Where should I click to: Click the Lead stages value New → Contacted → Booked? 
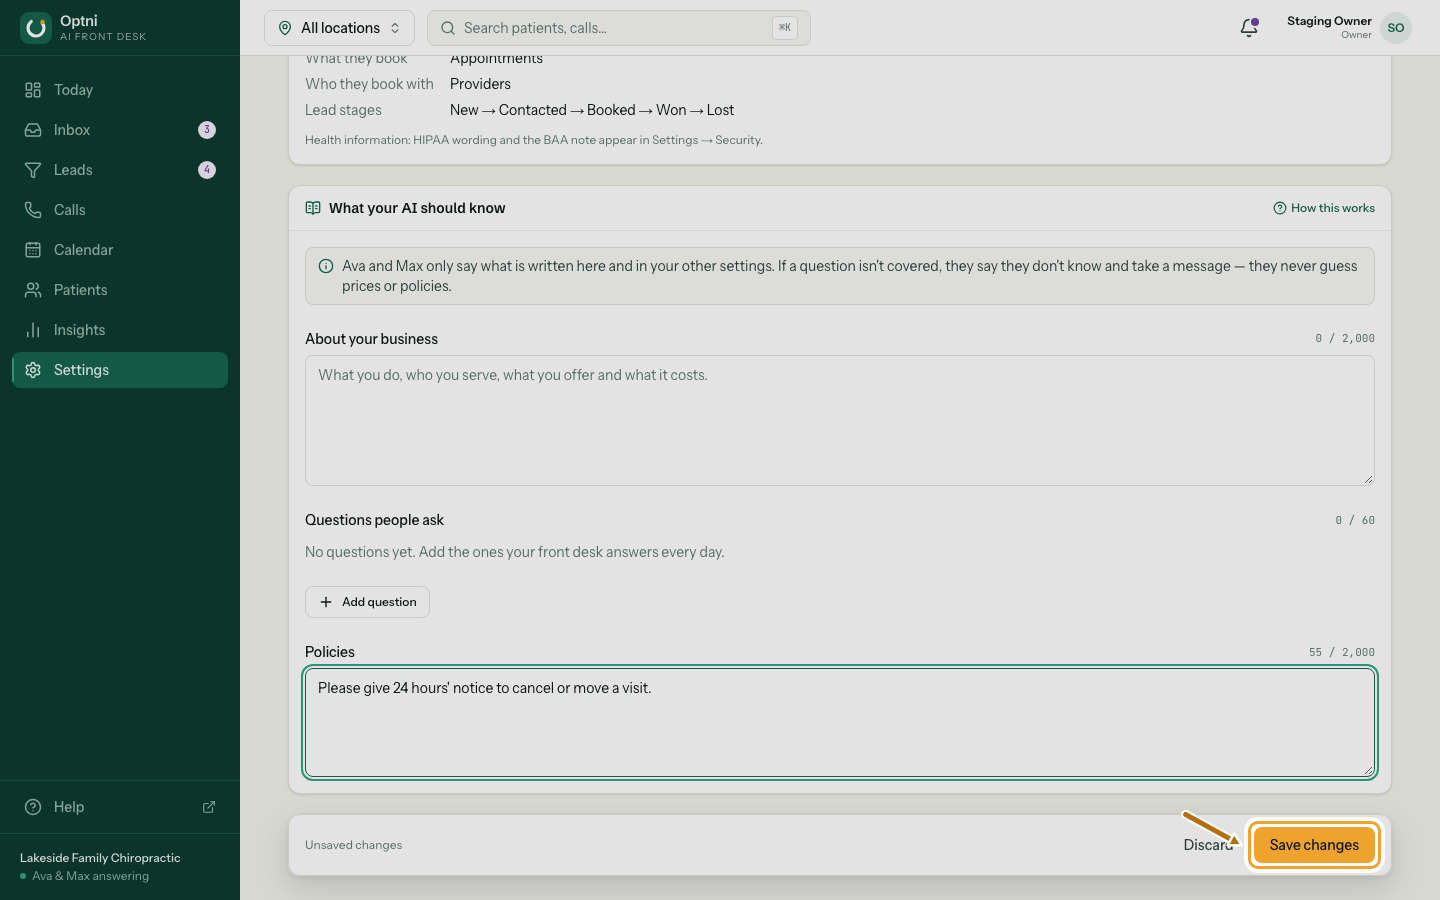pos(592,110)
